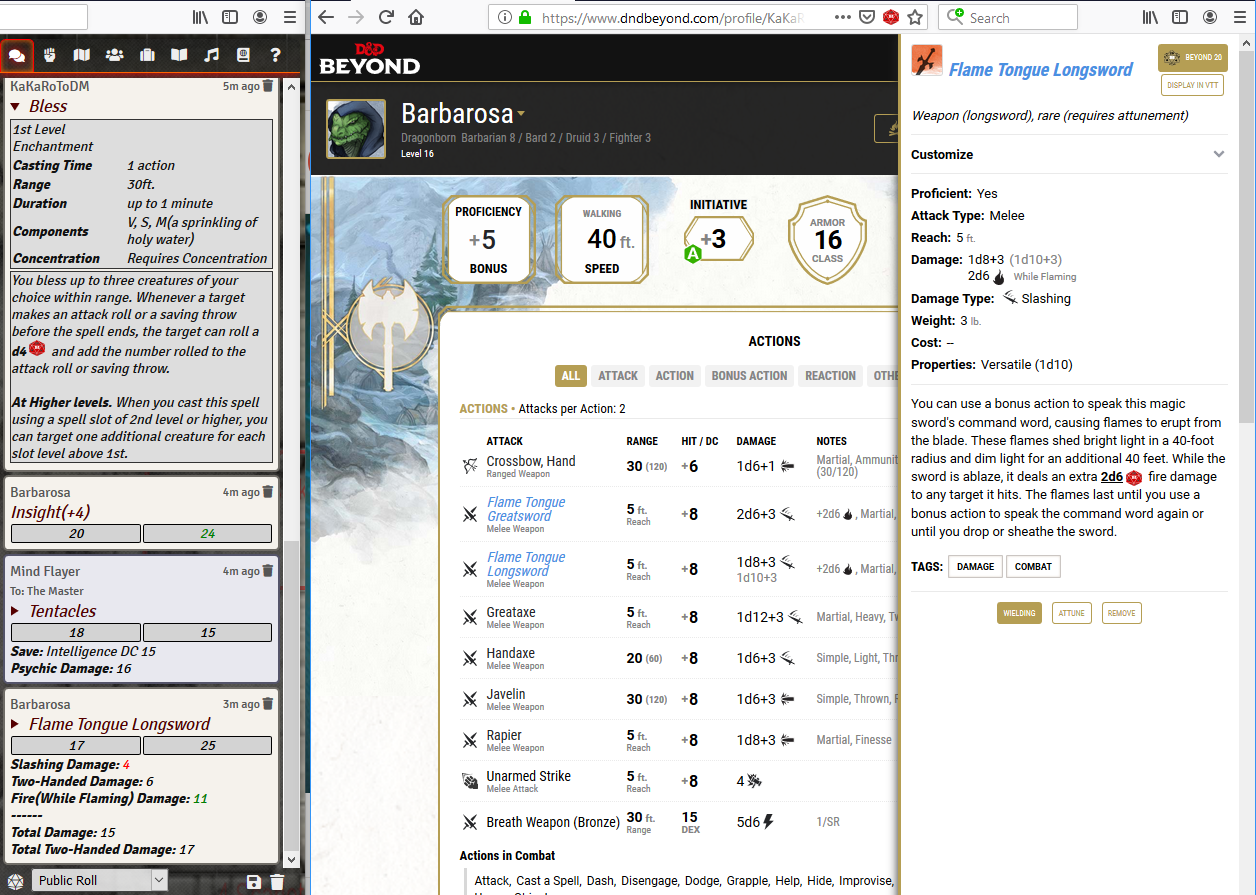Click the DAMAGE tag
Screen dimensions: 1256x895
[975, 567]
